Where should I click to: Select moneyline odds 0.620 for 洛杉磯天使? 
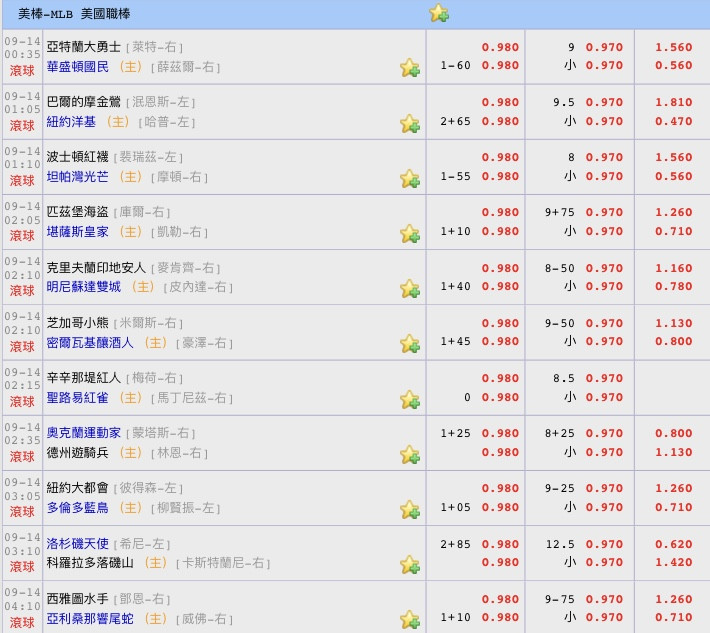click(x=673, y=544)
